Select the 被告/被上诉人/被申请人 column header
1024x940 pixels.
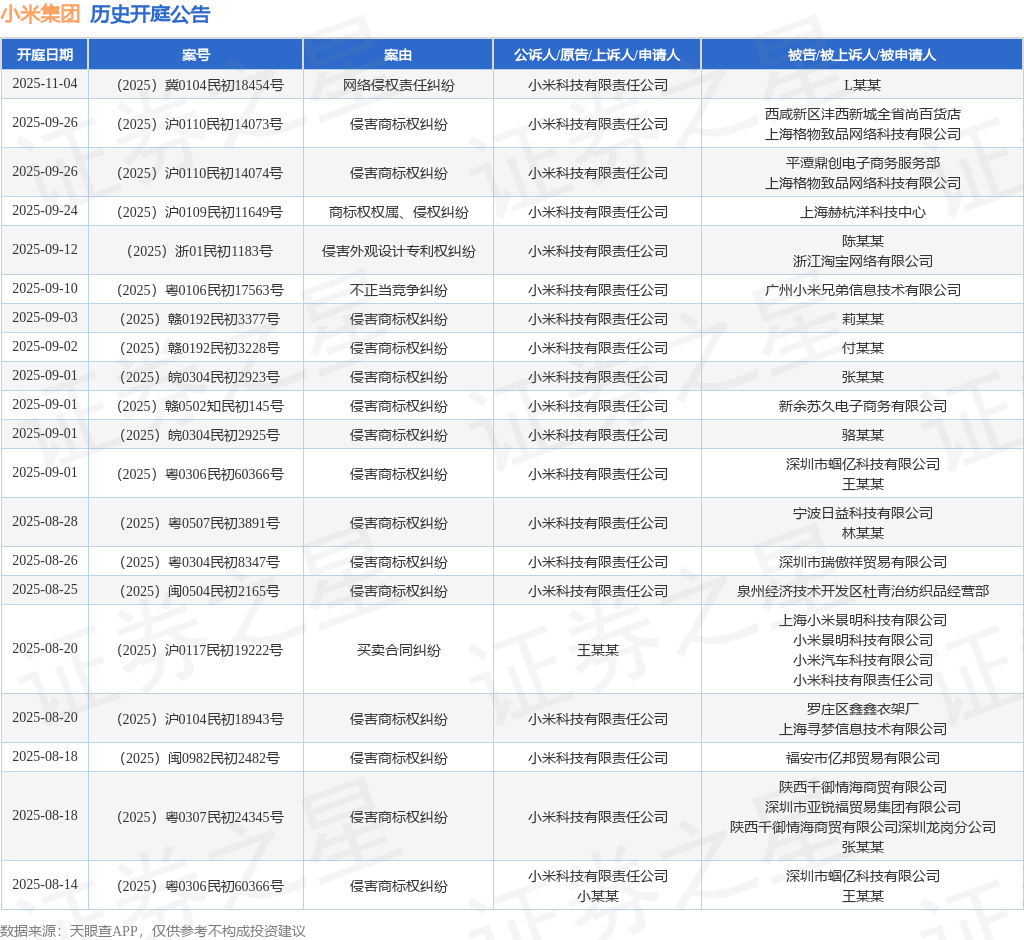[x=862, y=55]
